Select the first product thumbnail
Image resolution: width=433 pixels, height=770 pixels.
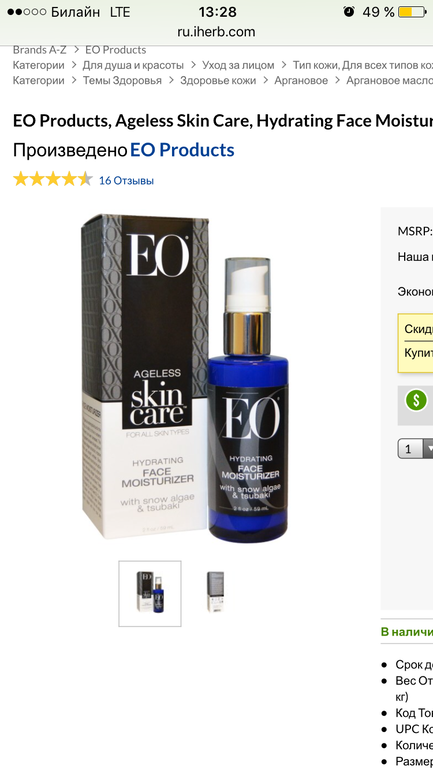pyautogui.click(x=150, y=594)
